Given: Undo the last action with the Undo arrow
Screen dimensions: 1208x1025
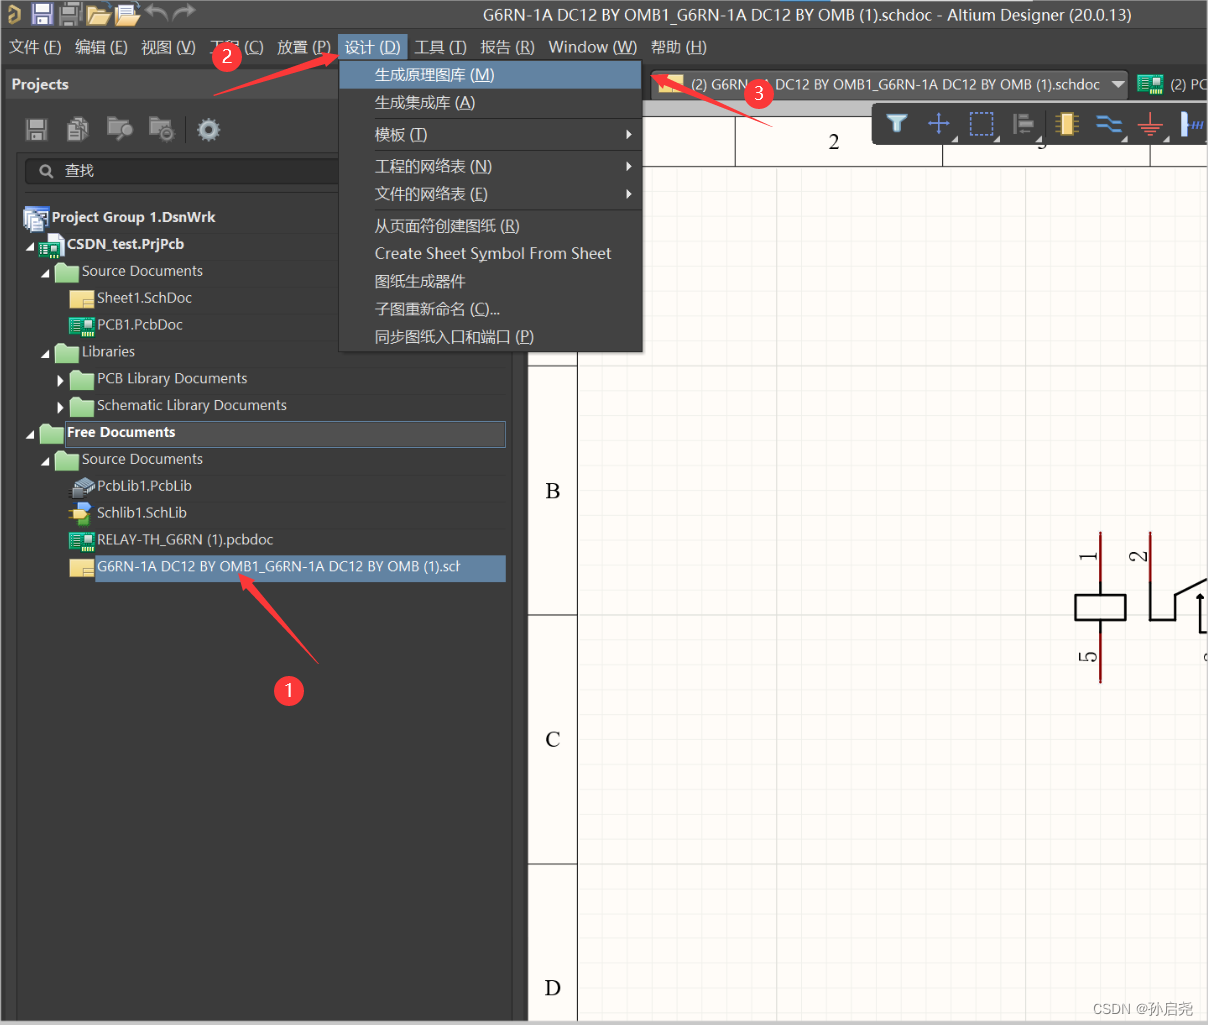Looking at the screenshot, I should 156,12.
